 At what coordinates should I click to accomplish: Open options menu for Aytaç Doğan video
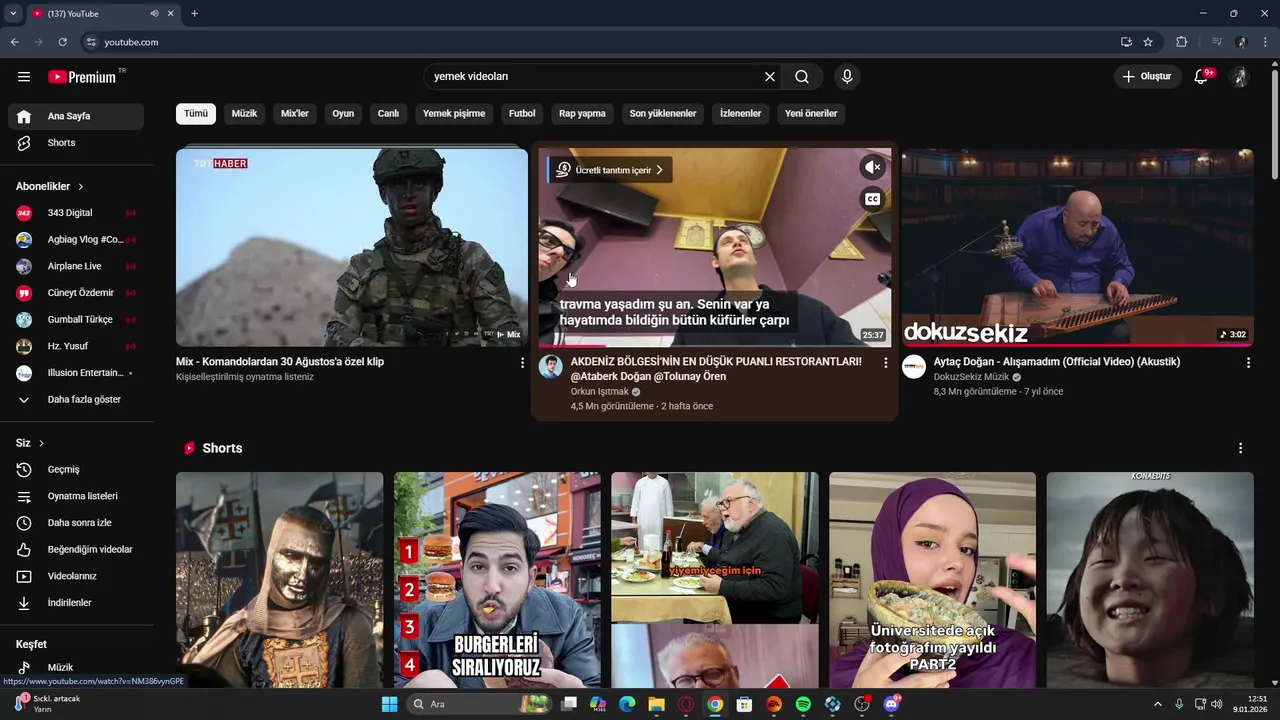pos(1248,363)
